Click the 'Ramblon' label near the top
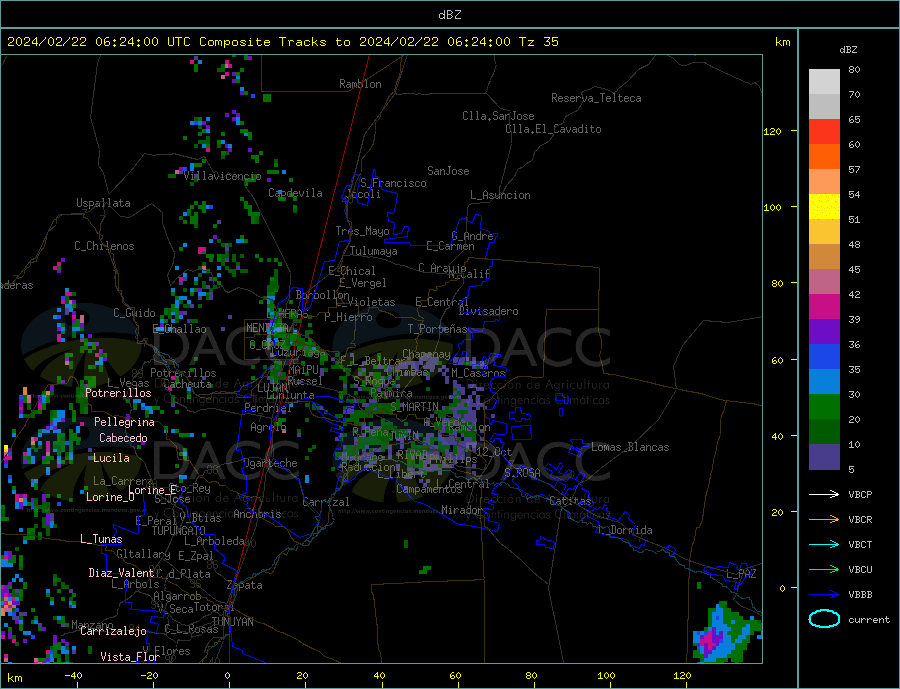This screenshot has width=900, height=689. pyautogui.click(x=360, y=84)
